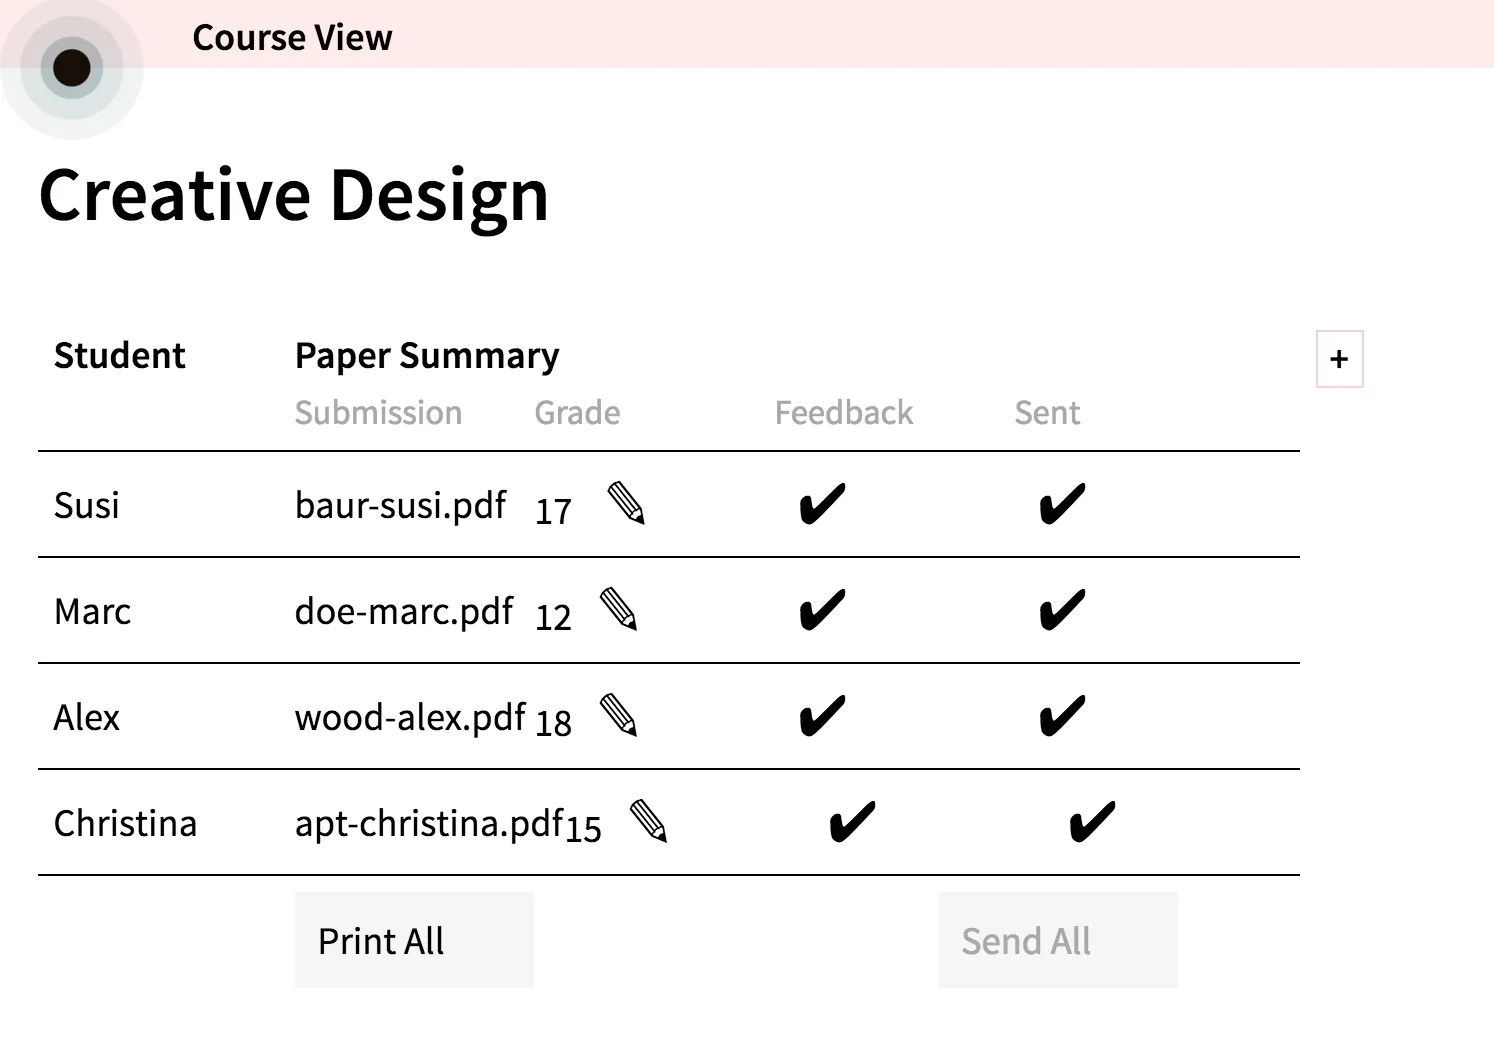The width and height of the screenshot is (1494, 1058).
Task: Click grade value 12 for Marc
Action: pos(553,618)
